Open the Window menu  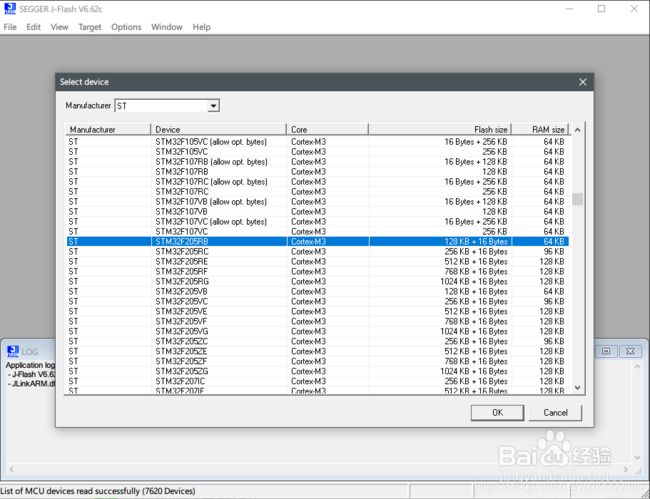coord(167,27)
